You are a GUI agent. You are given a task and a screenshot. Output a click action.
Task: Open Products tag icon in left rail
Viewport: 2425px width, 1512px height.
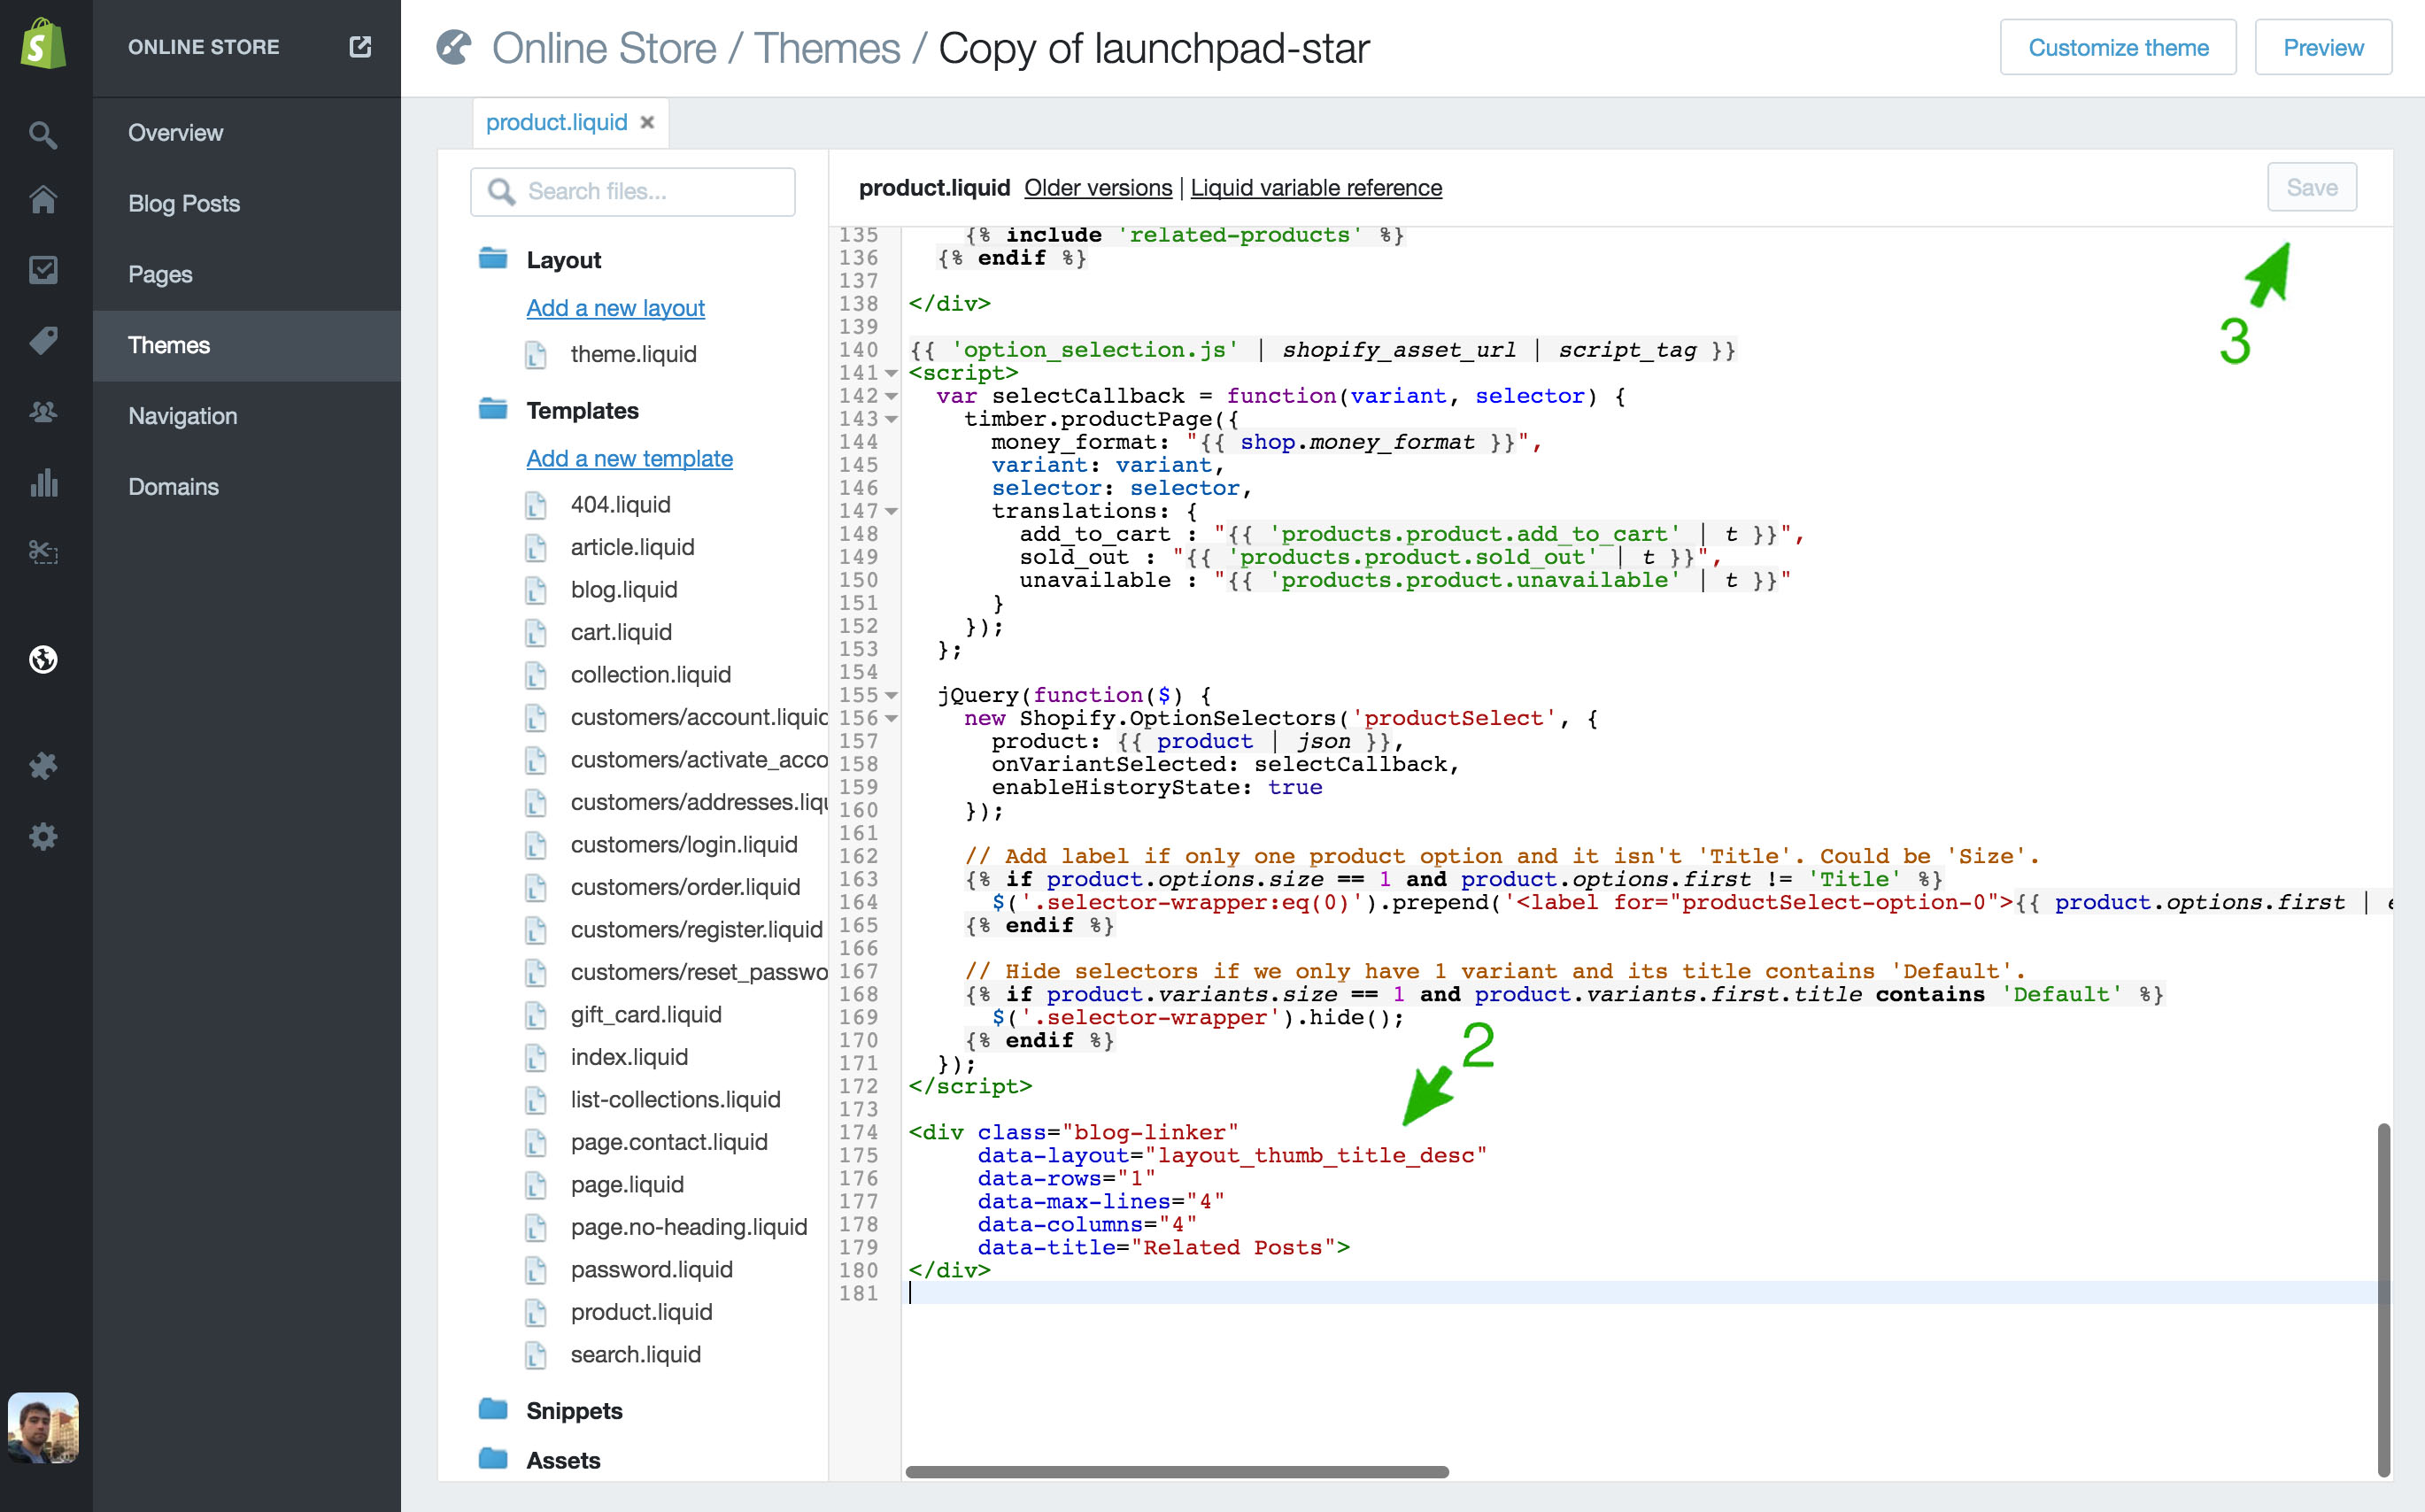click(x=43, y=341)
